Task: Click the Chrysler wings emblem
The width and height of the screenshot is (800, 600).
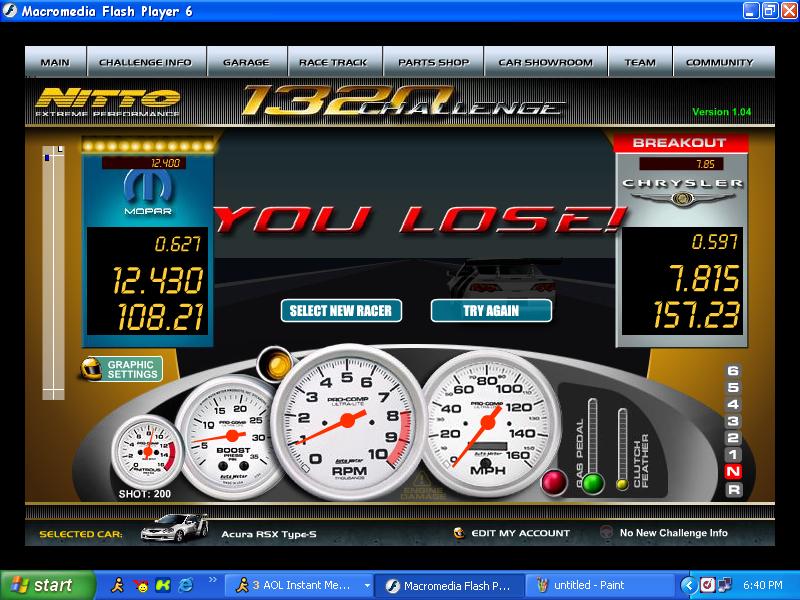Action: point(682,198)
